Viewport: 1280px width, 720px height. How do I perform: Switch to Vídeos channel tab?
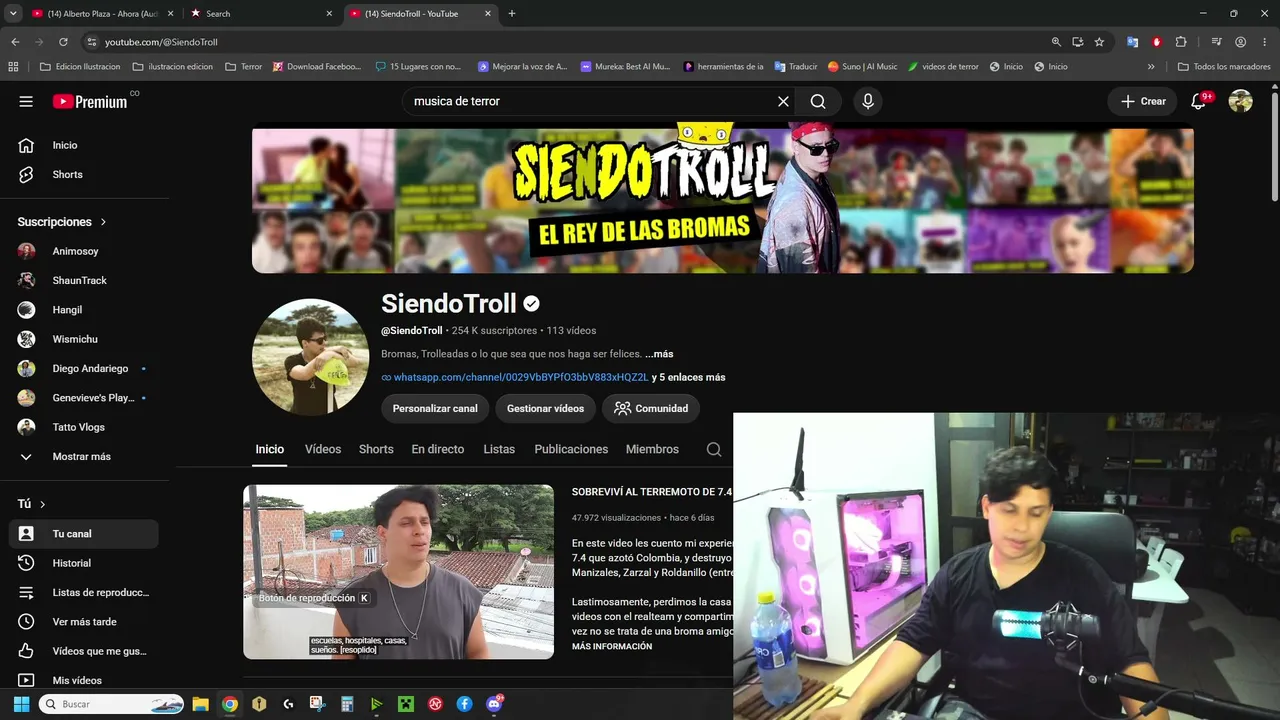(x=323, y=449)
